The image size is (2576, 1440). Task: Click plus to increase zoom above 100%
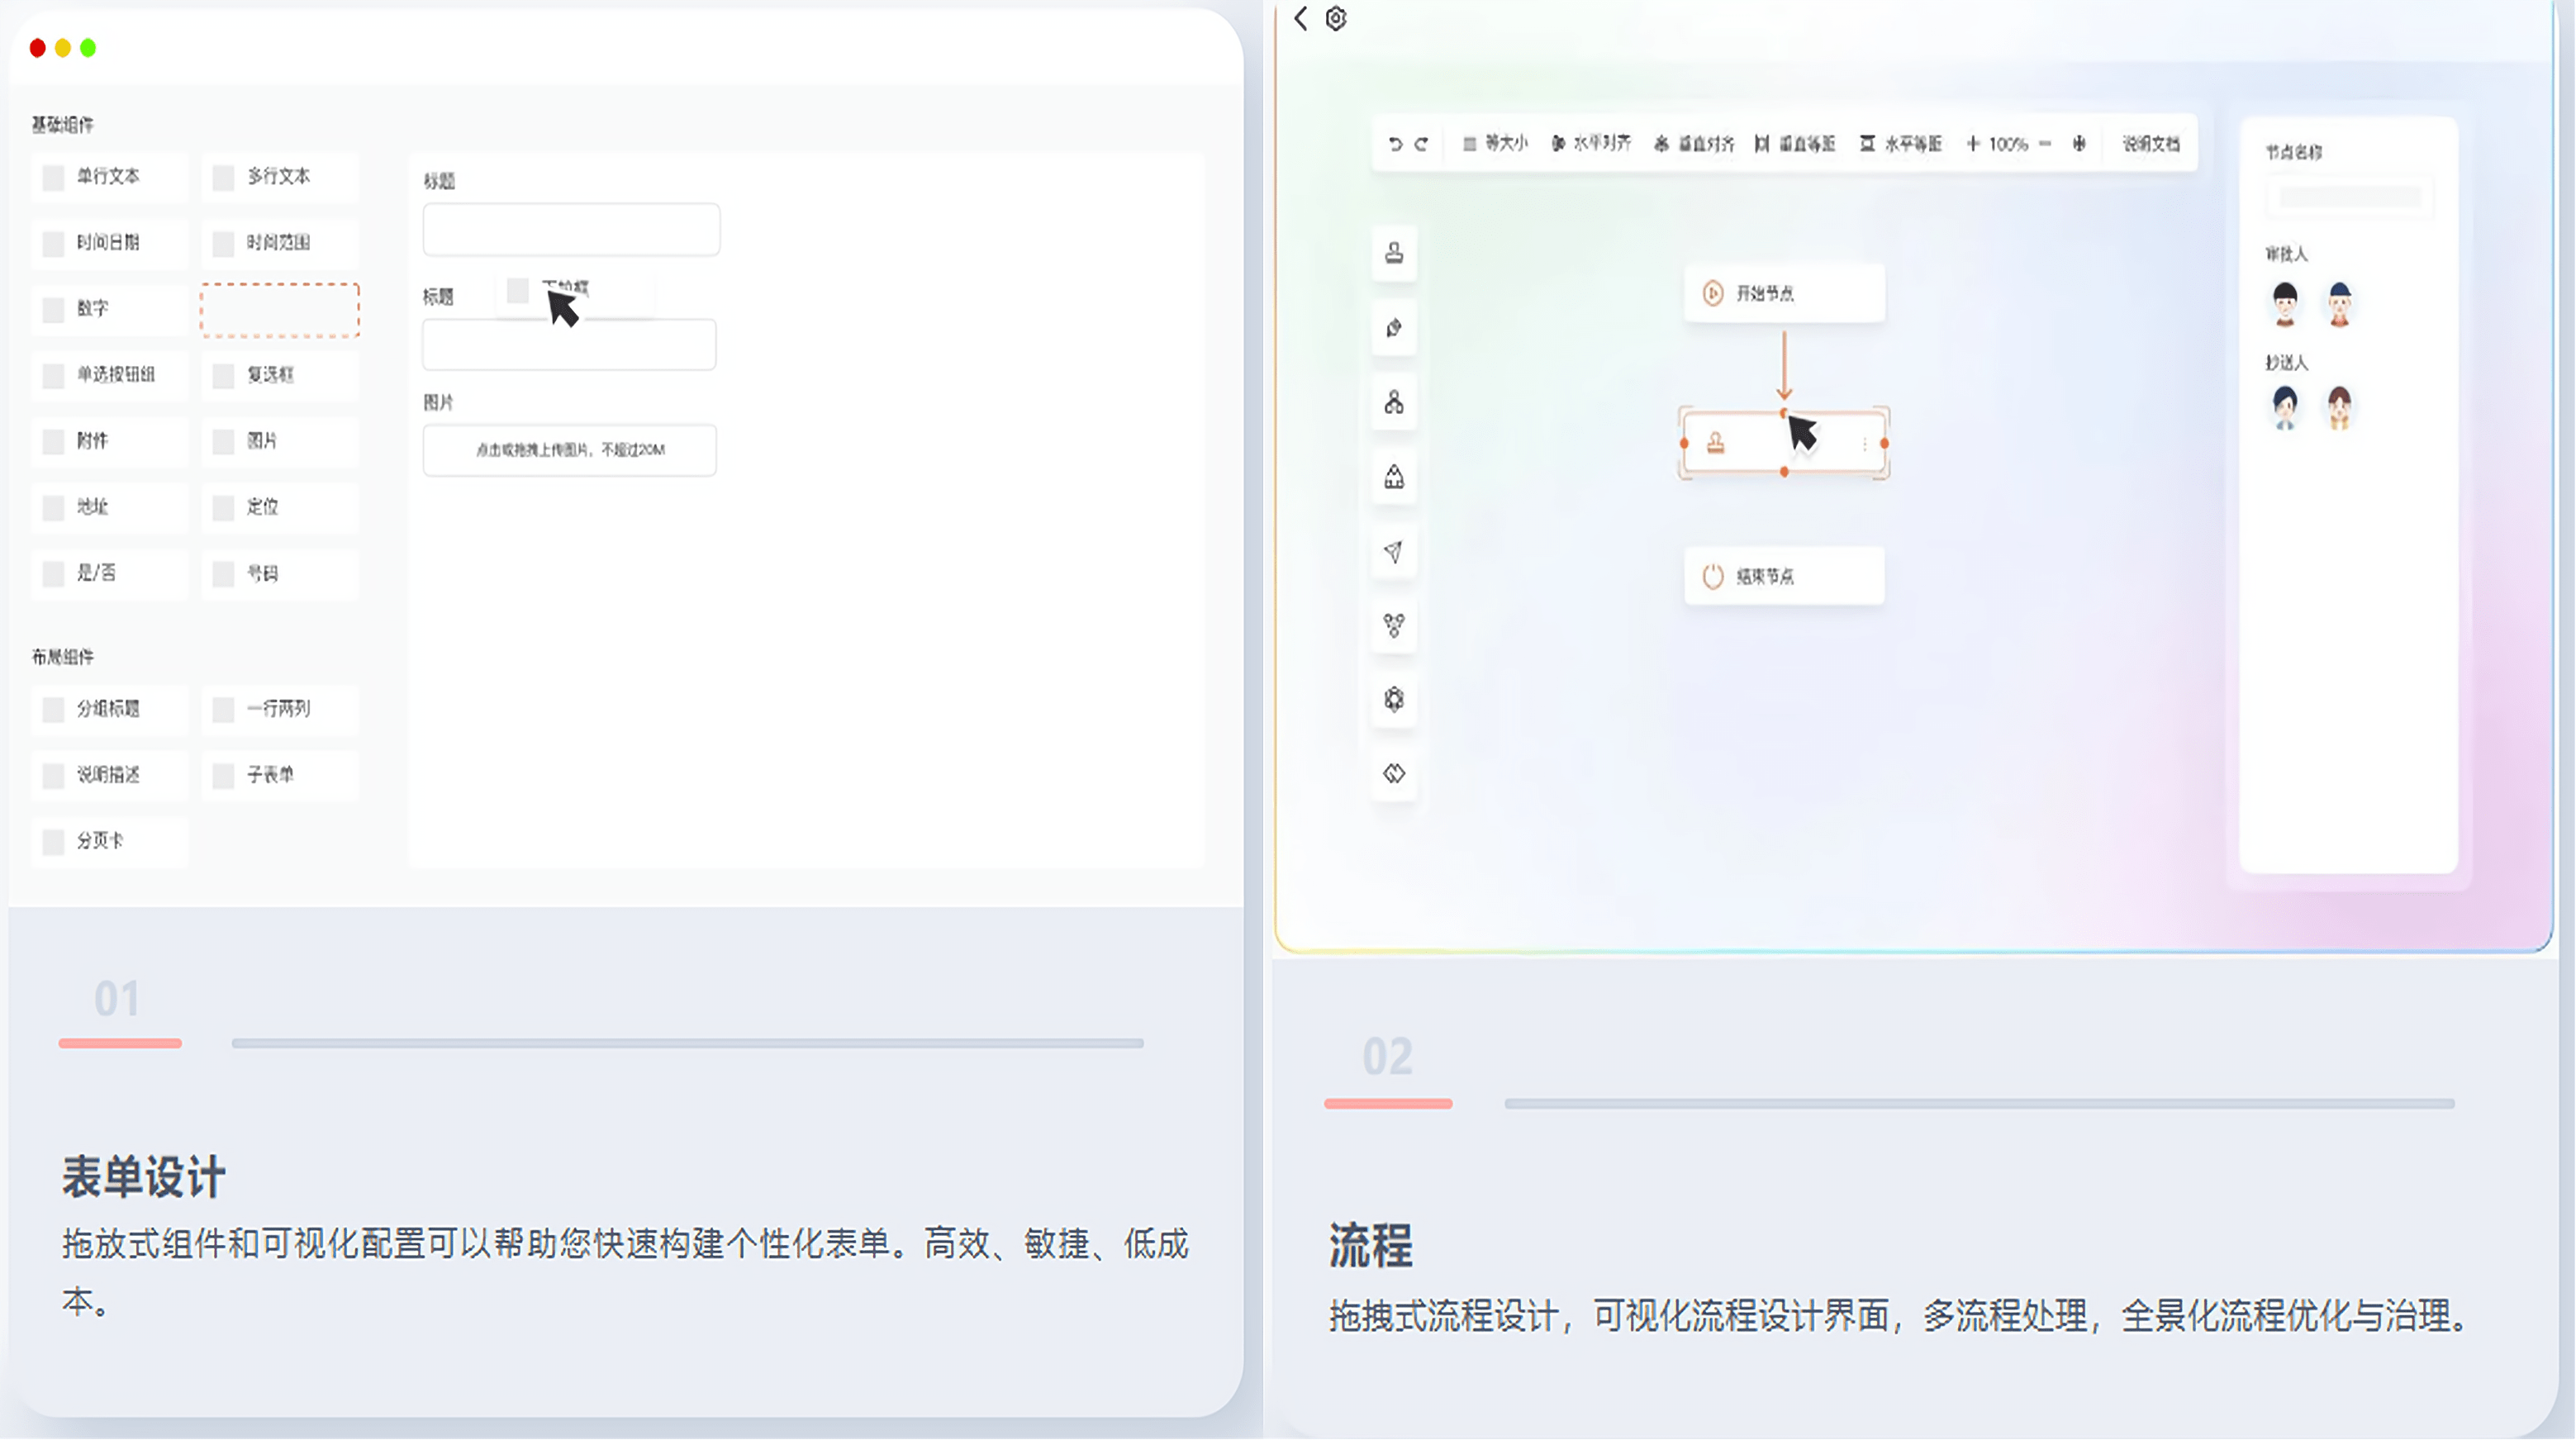(x=1972, y=144)
